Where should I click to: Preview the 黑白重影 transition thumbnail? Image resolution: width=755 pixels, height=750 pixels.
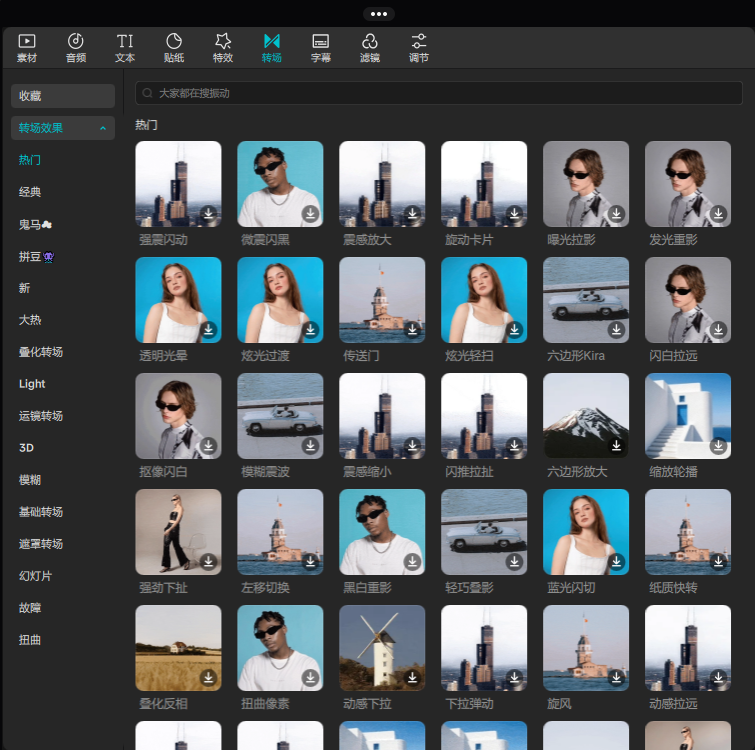[382, 532]
